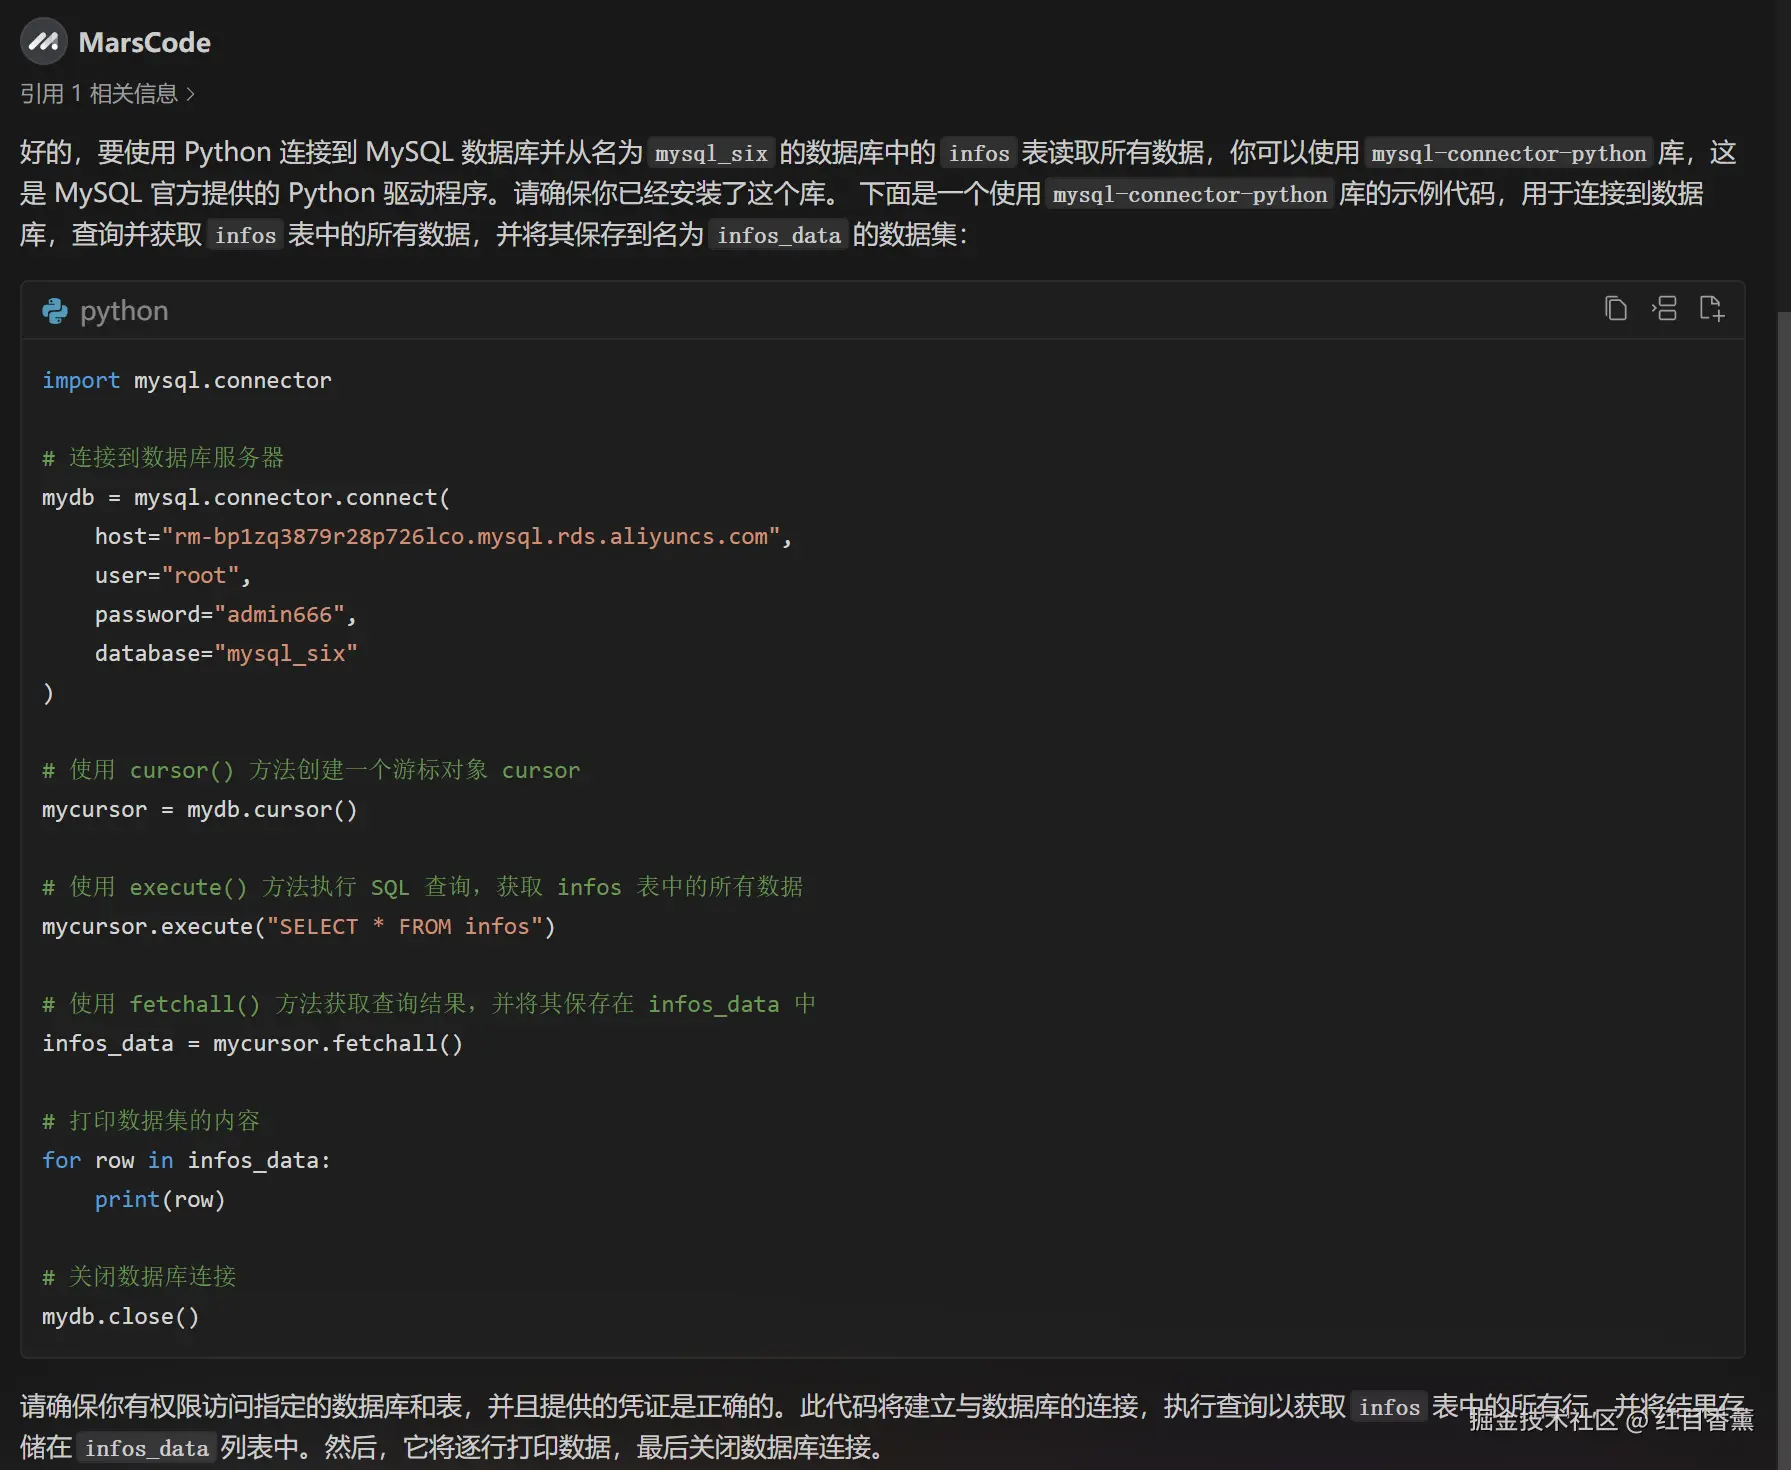Click inline 'infos' after 执行查询以获取
This screenshot has width=1791, height=1470.
pos(1389,1407)
